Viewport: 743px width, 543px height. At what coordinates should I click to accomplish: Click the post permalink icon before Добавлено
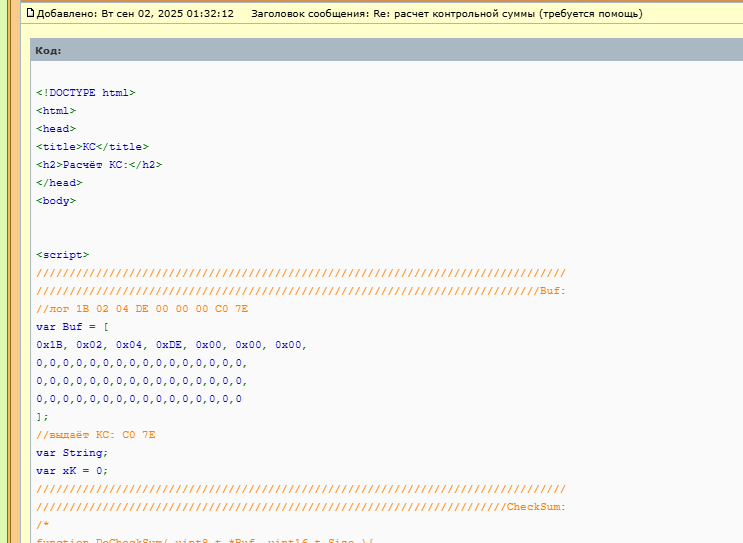coord(30,15)
